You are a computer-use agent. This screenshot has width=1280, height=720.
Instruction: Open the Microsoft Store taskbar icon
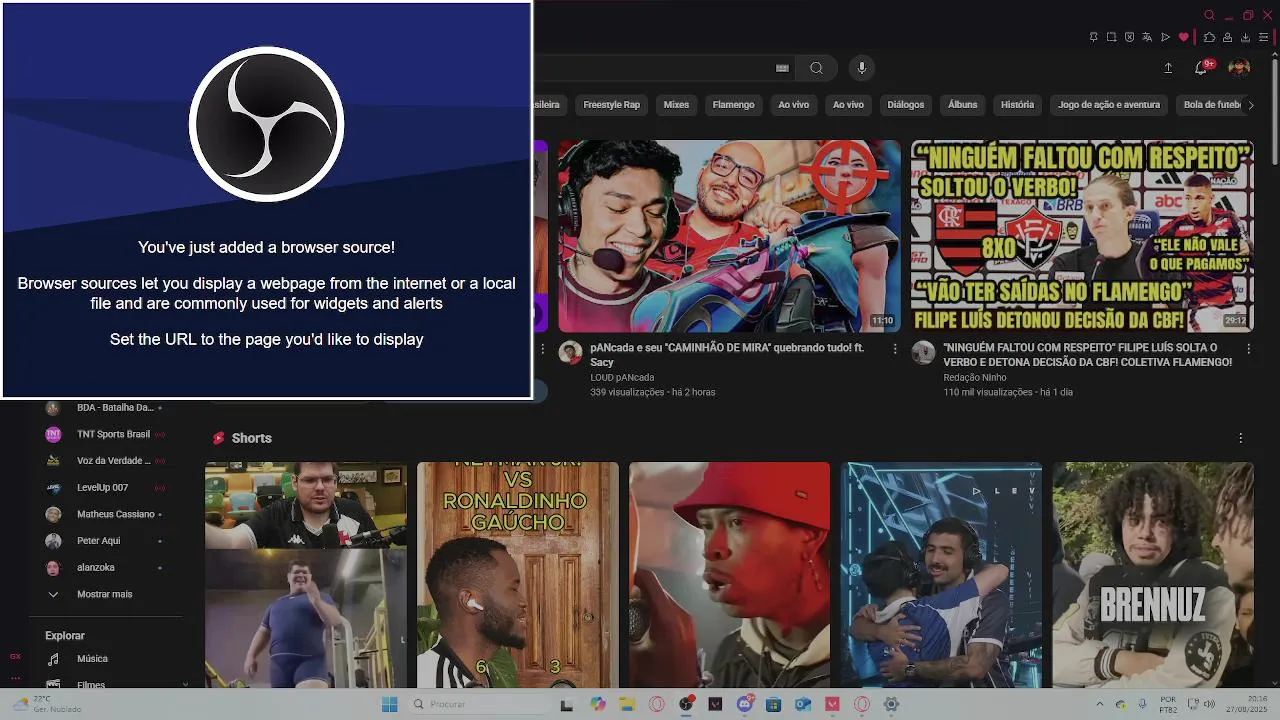point(773,704)
